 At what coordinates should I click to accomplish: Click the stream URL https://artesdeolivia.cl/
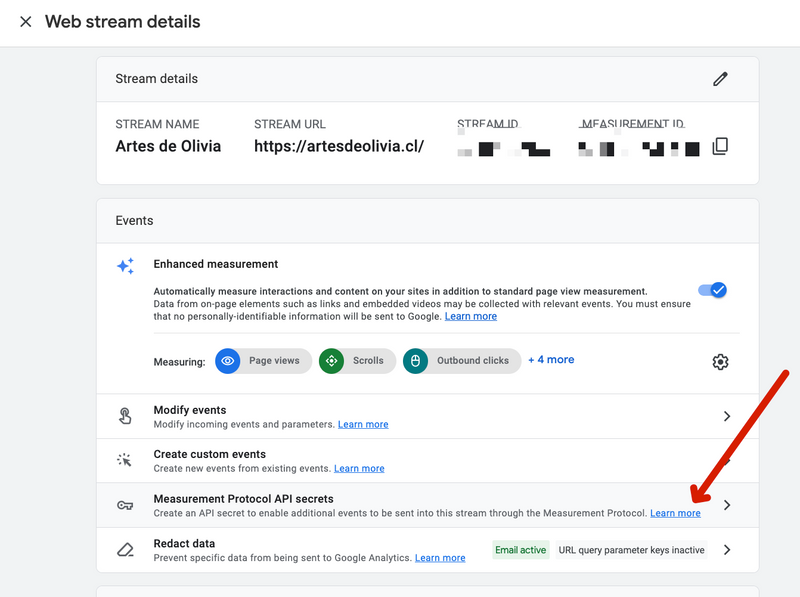[339, 146]
